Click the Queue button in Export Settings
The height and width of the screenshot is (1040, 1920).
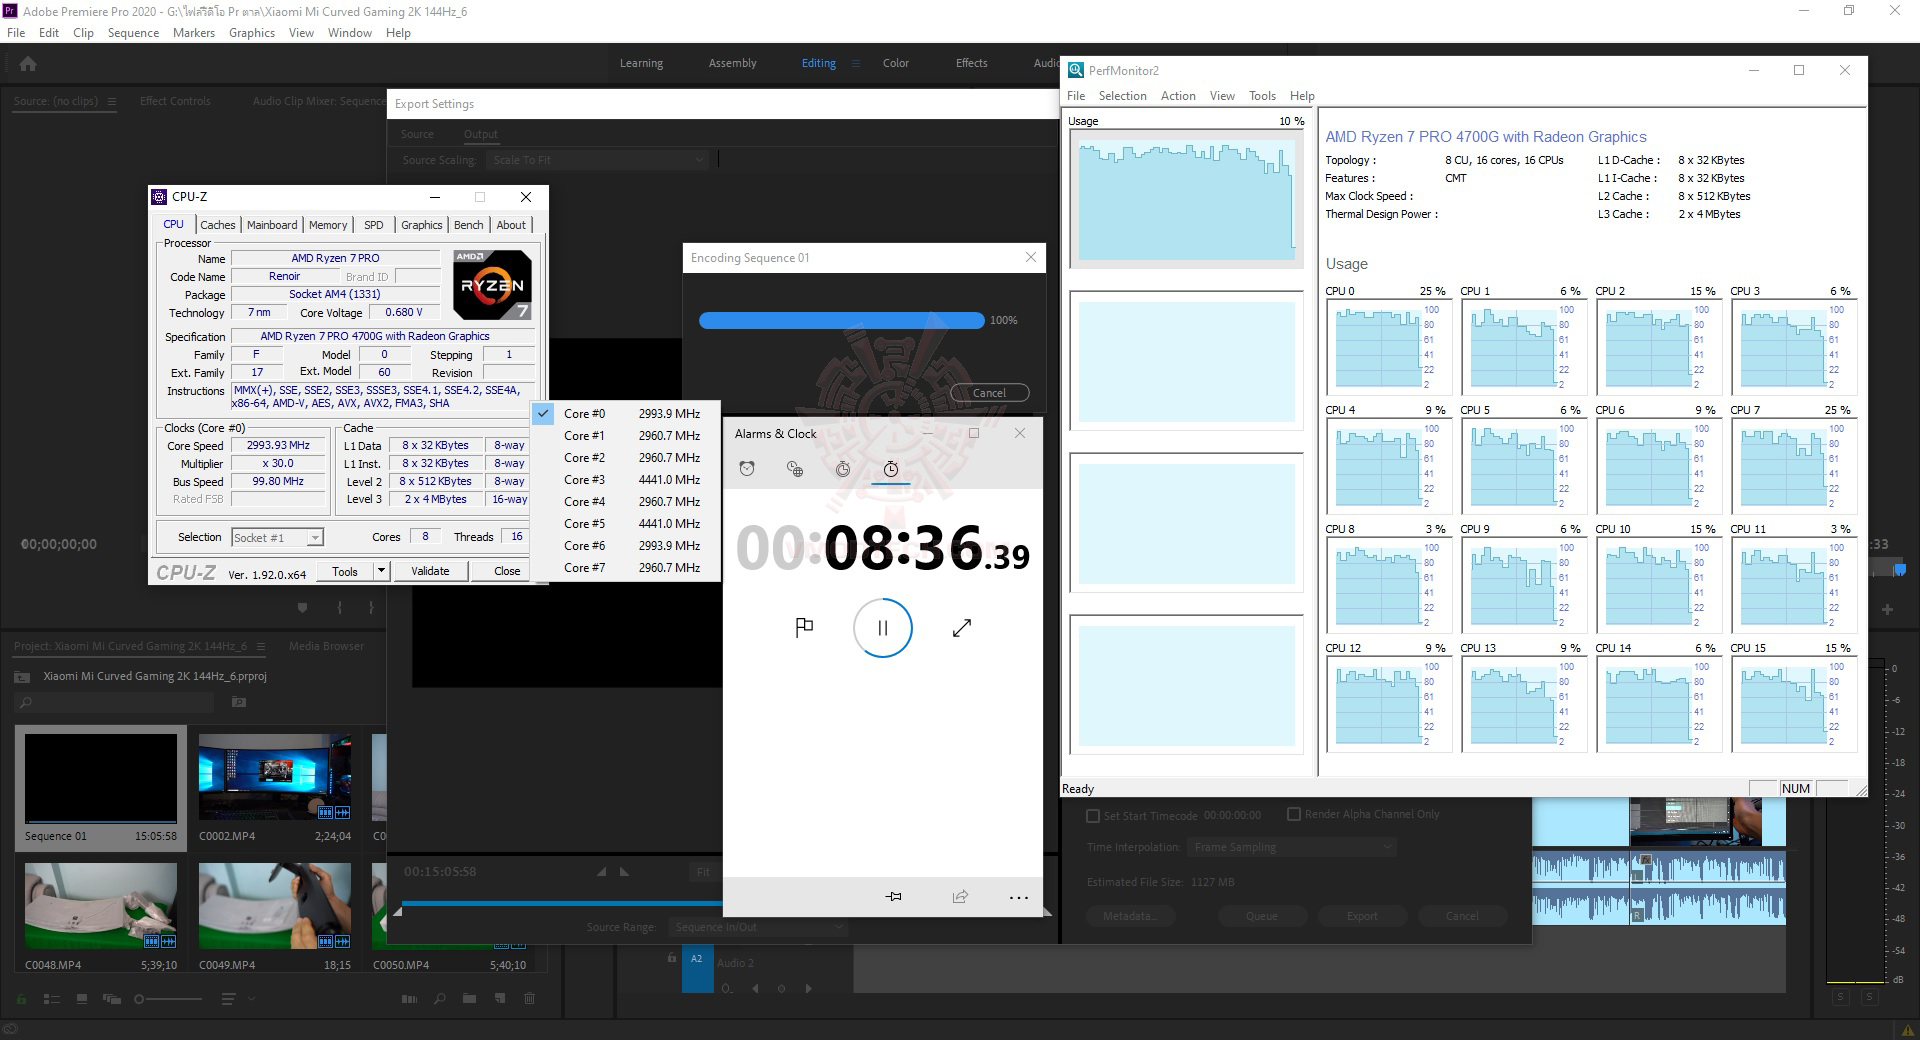point(1262,916)
